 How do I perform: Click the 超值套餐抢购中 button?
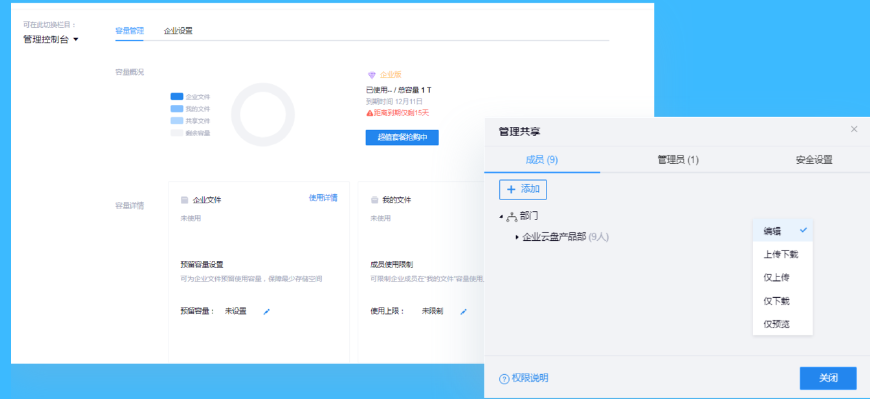click(x=402, y=138)
